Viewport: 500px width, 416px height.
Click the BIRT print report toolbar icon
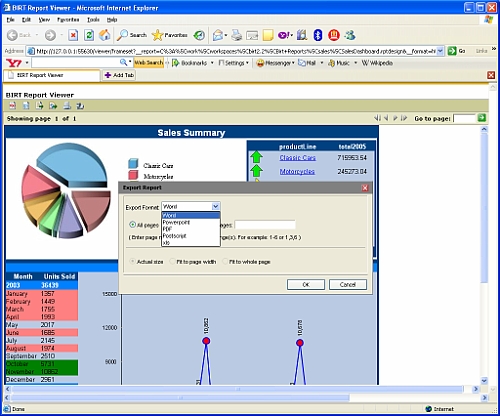(x=67, y=106)
